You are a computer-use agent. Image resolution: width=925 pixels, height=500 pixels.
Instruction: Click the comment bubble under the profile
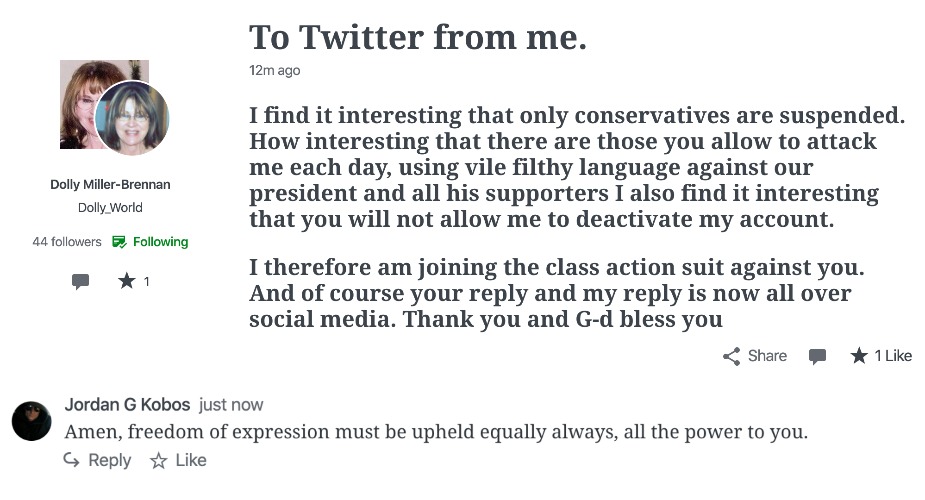(80, 281)
